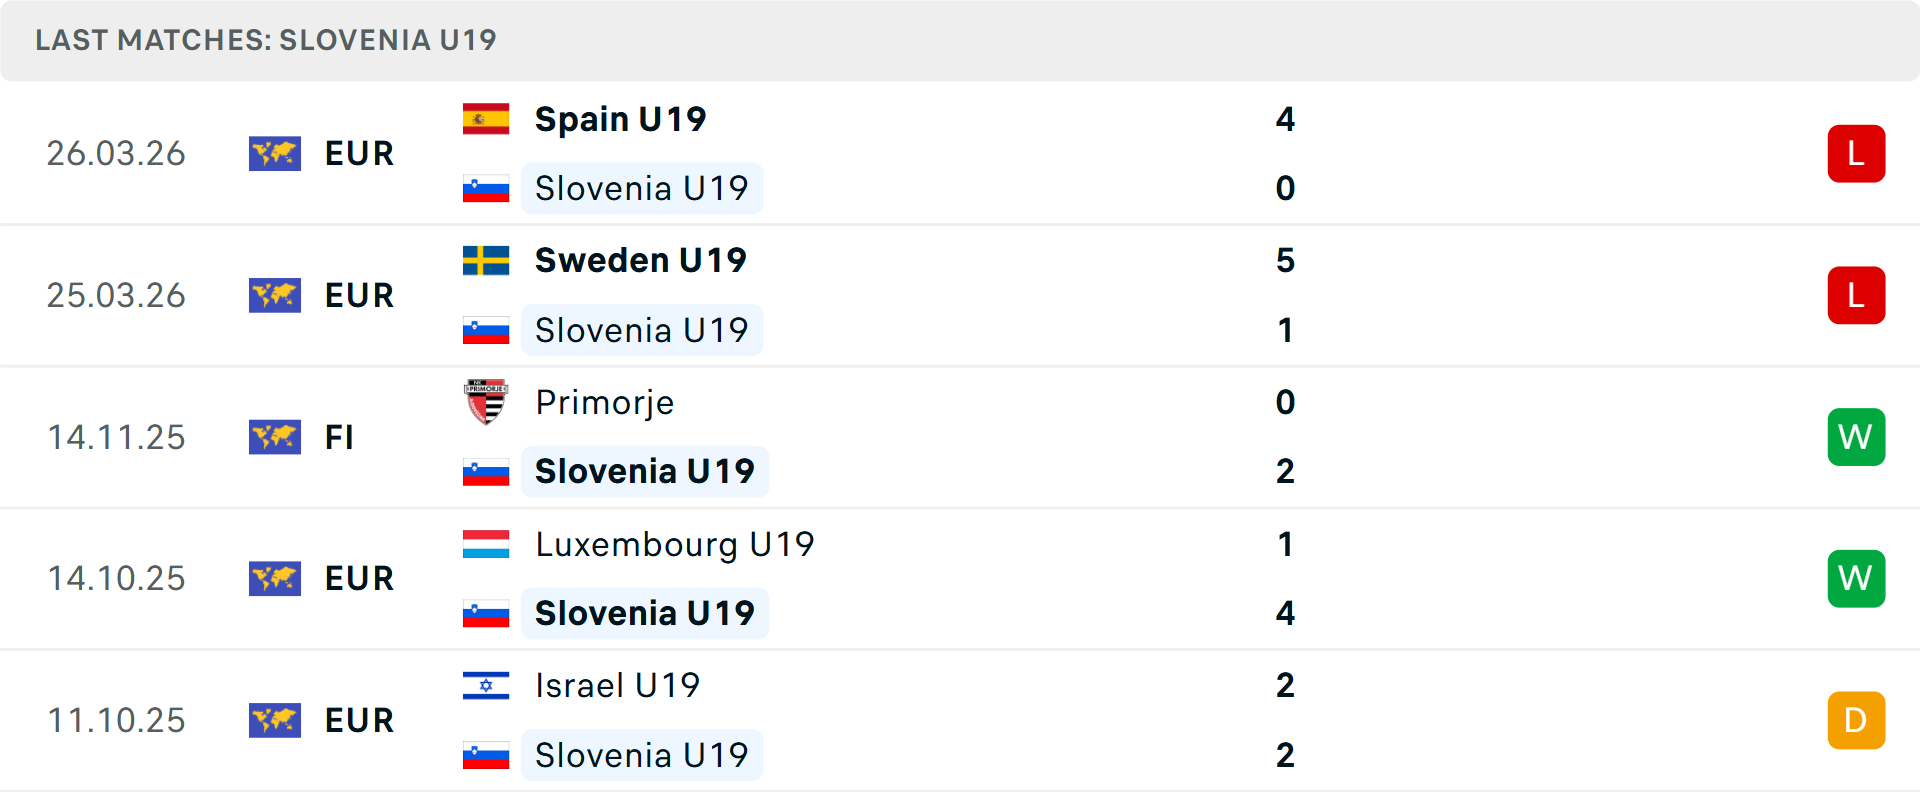Click the red L result indicator for Sweden match
Screen dimensions: 1920x792
pos(1856,295)
